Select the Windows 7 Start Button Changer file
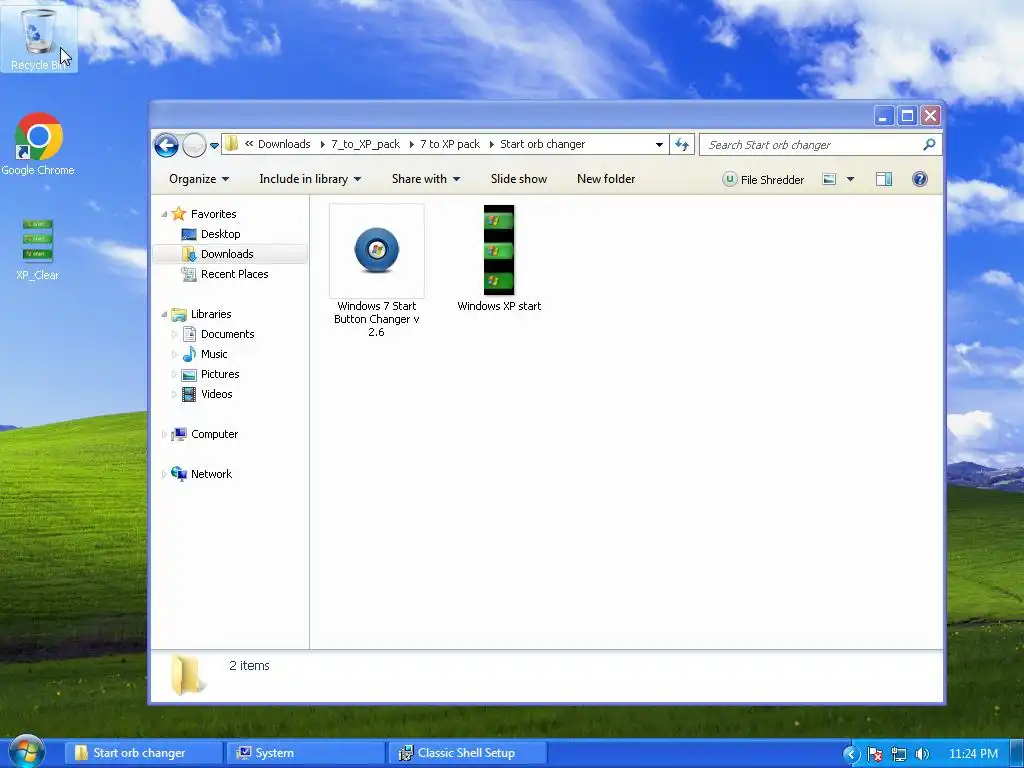The image size is (1024, 768). pos(376,270)
